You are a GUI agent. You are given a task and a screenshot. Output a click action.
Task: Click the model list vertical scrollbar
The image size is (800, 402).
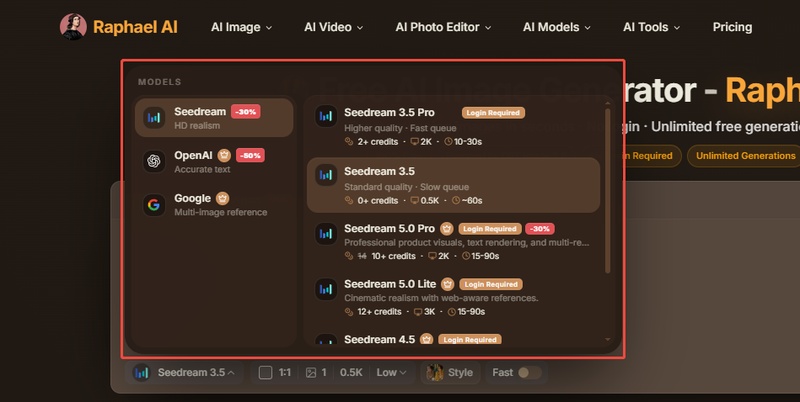[x=607, y=191]
